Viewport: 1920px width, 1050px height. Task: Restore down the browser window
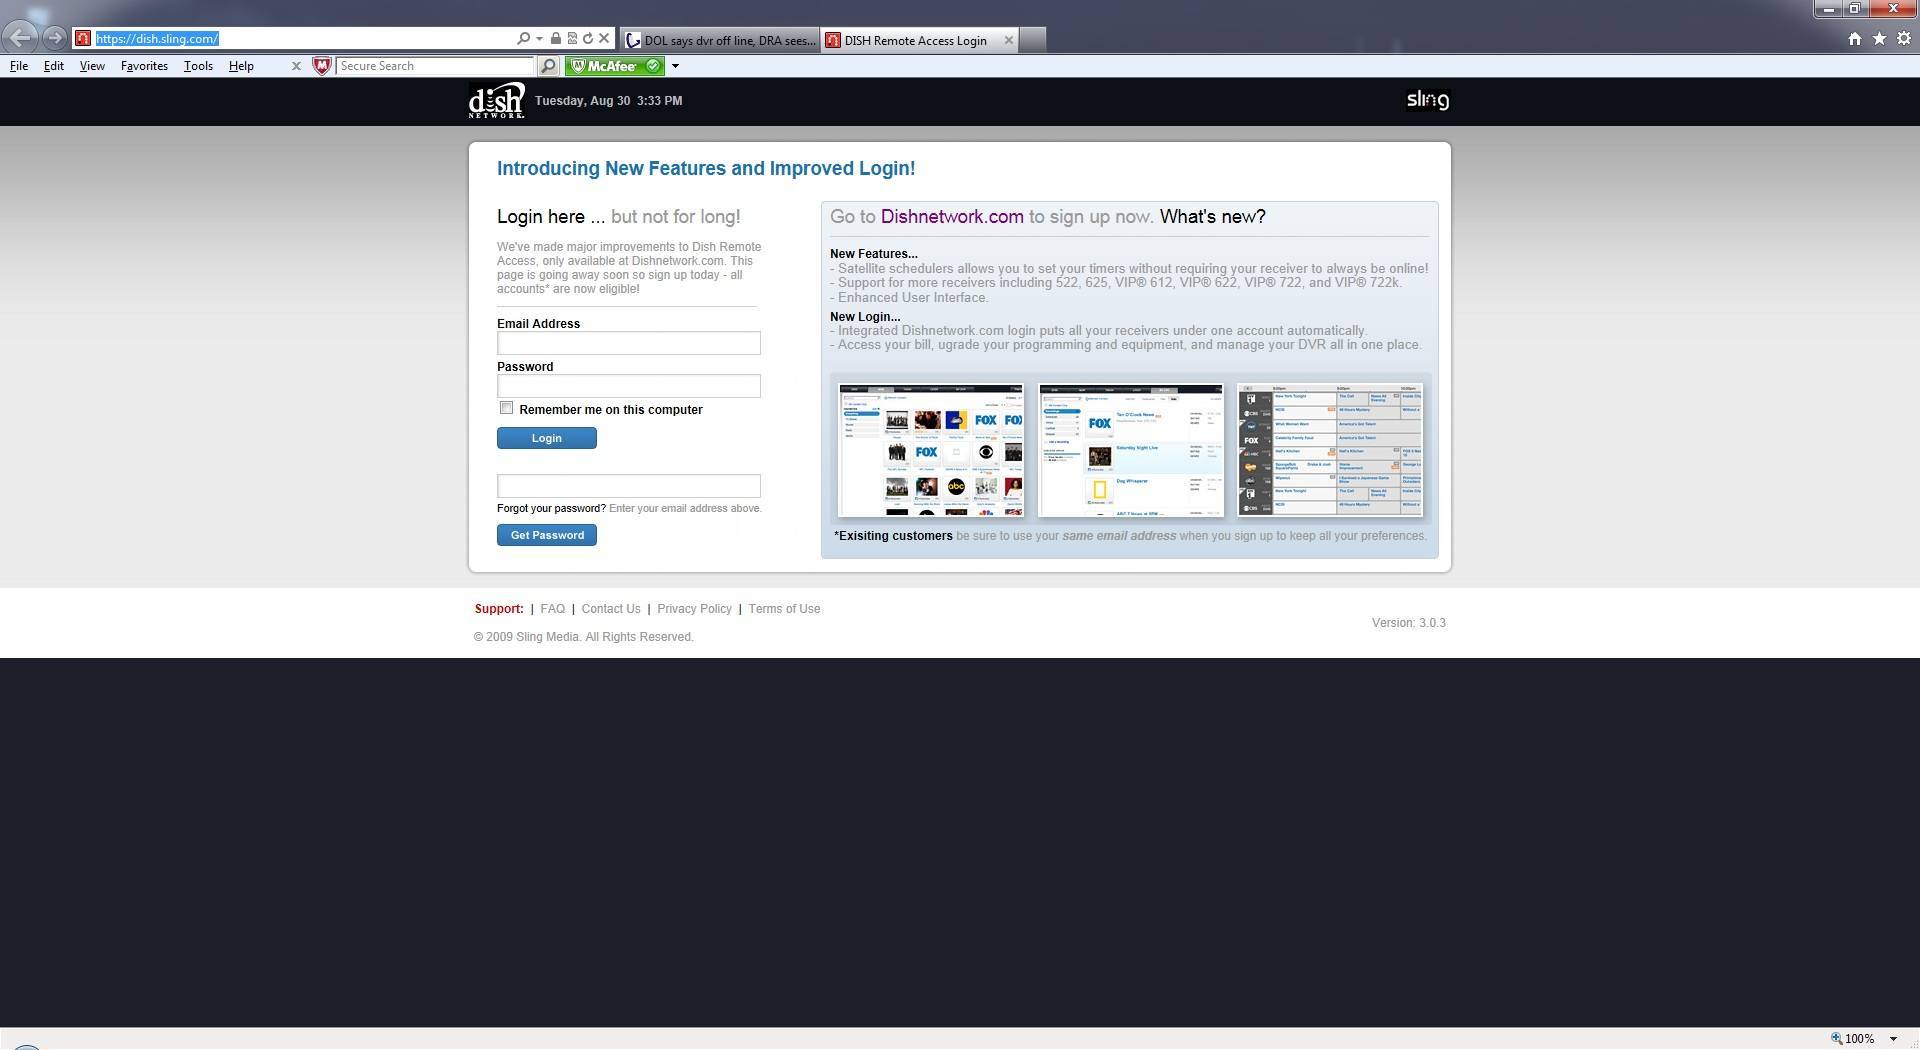(x=1854, y=9)
